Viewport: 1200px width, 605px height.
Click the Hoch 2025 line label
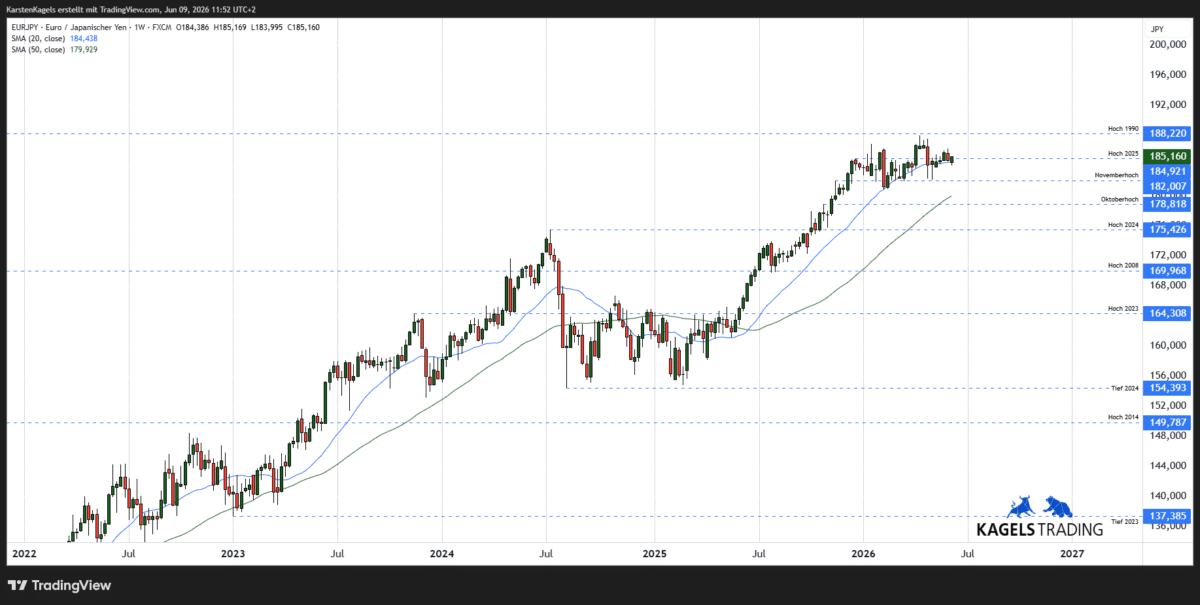1123,153
